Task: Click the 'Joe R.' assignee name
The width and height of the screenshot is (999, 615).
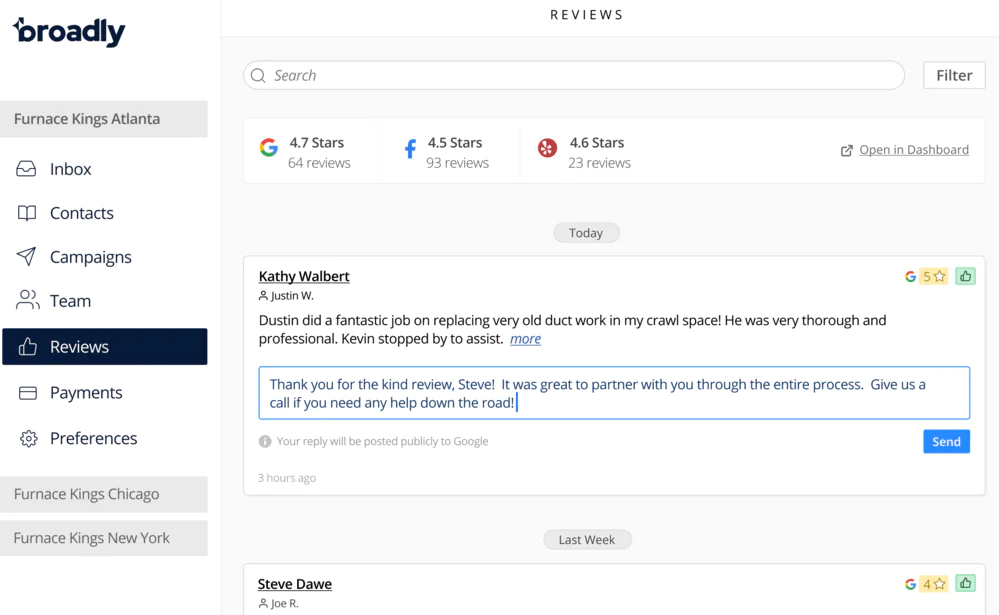Action: pos(285,604)
